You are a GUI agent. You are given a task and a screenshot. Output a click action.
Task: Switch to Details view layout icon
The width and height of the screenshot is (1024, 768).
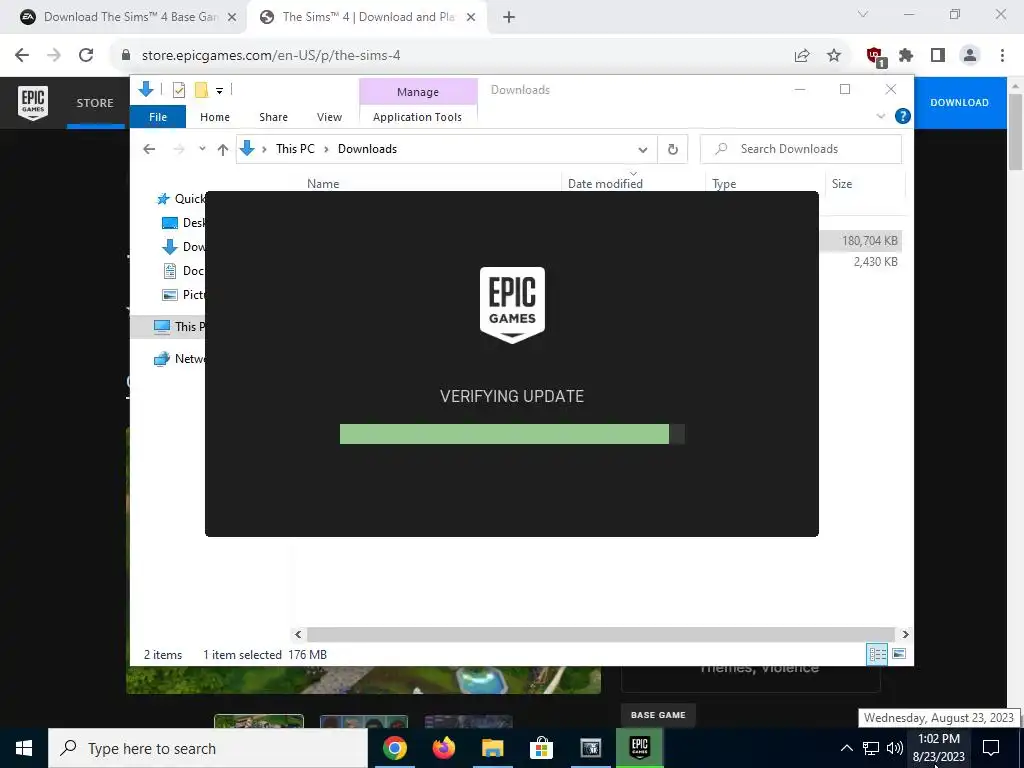877,654
